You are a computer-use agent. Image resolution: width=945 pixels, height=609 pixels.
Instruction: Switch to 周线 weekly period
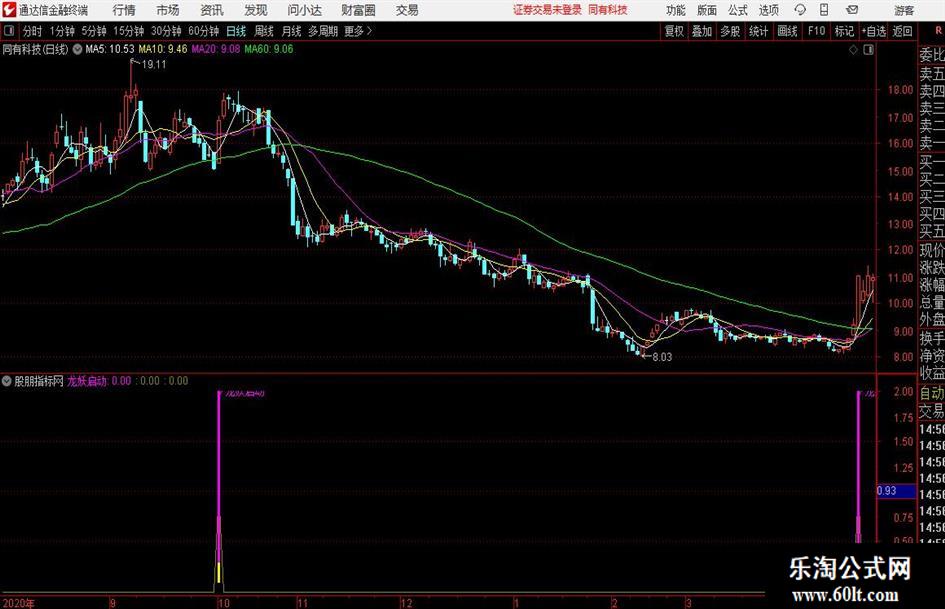[x=263, y=31]
